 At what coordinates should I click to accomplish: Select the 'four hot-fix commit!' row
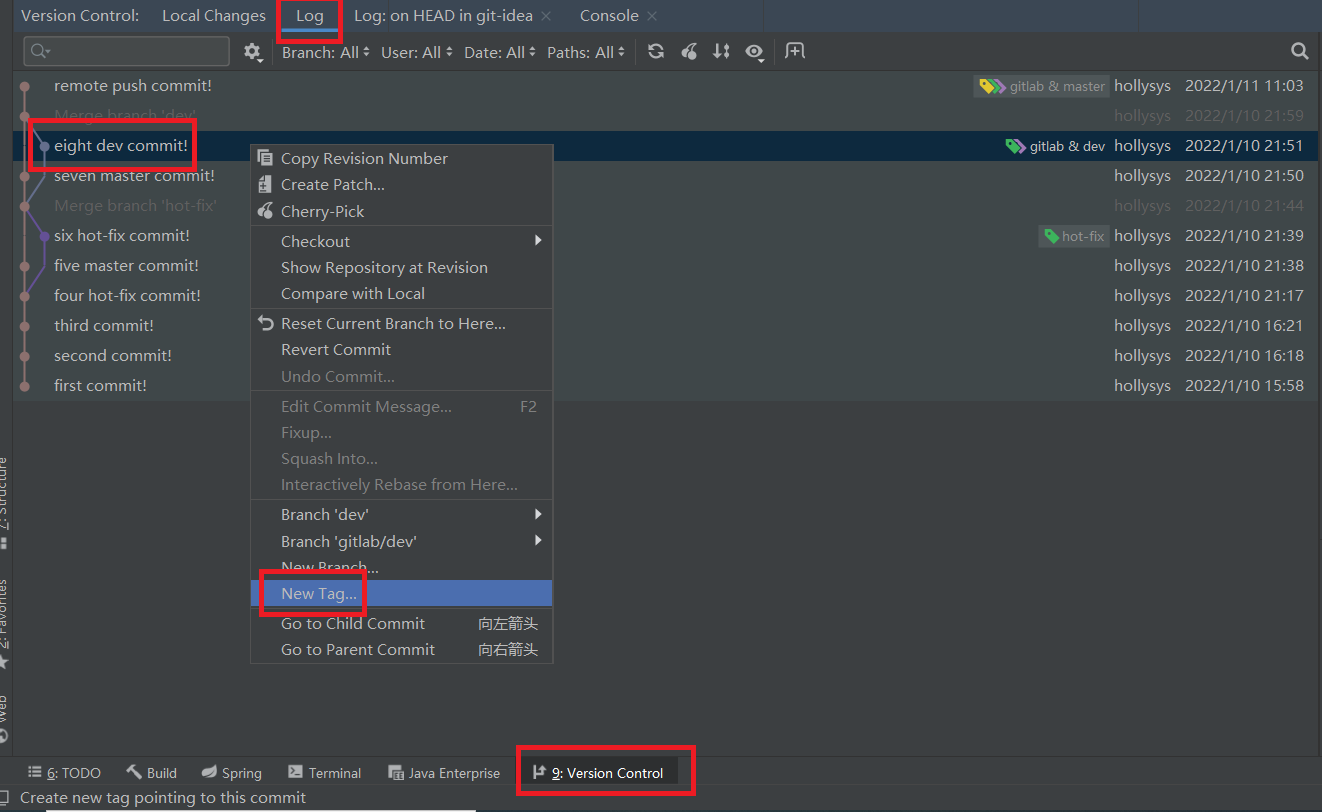[665, 296]
